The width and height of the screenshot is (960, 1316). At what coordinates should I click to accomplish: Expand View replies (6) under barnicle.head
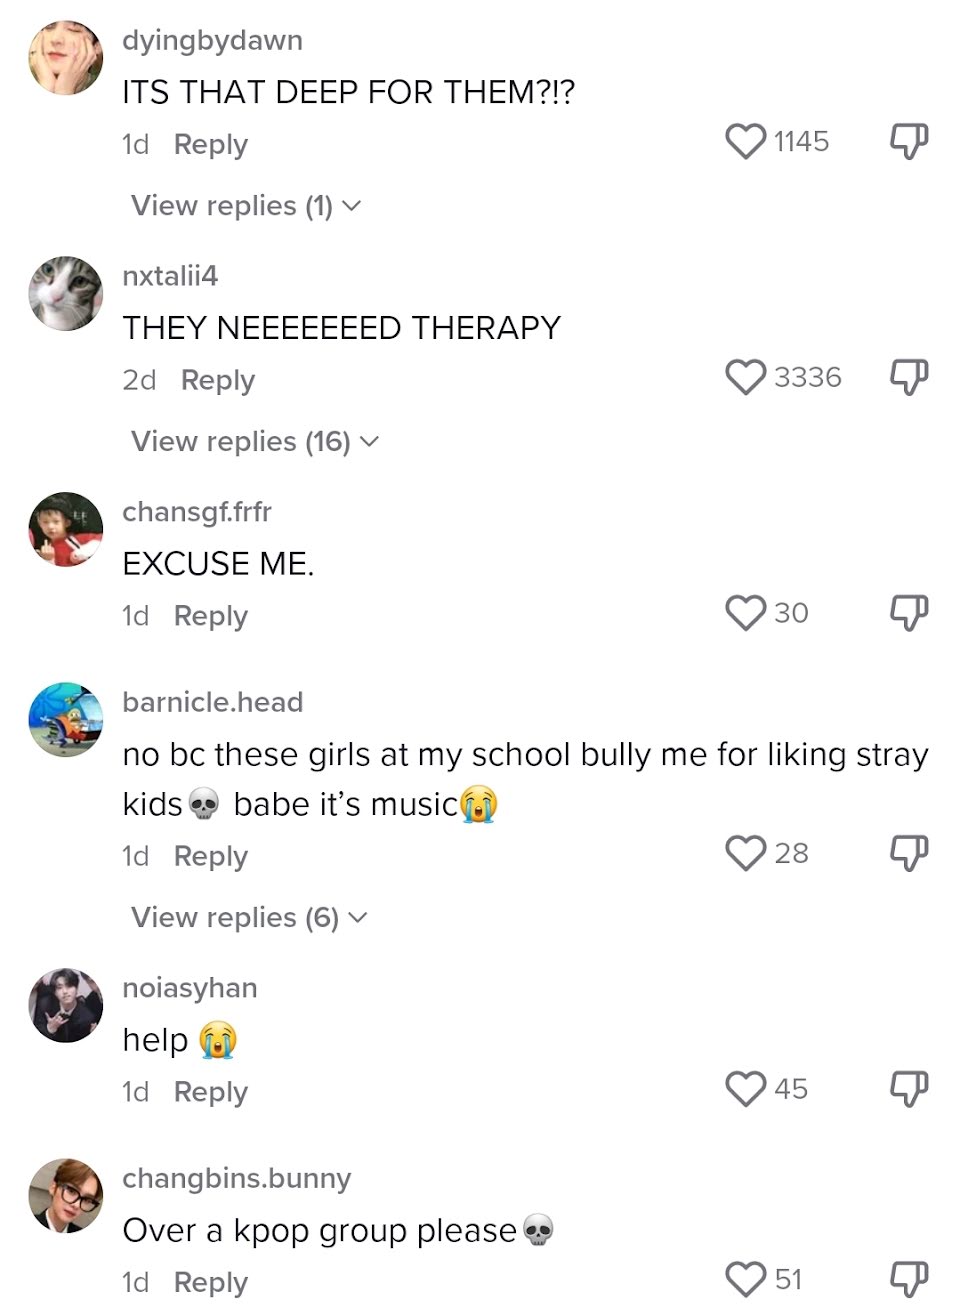point(249,918)
